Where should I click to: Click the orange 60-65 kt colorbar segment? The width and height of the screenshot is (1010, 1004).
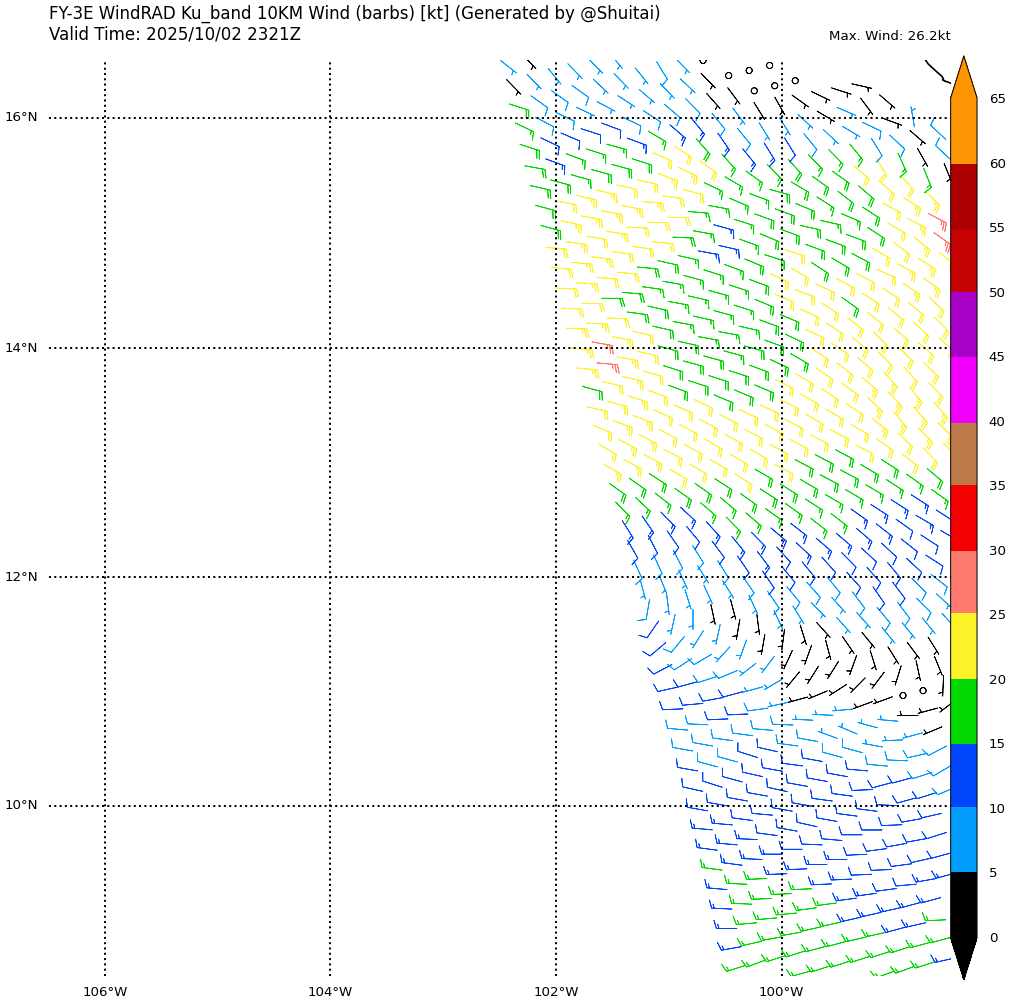[x=963, y=131]
